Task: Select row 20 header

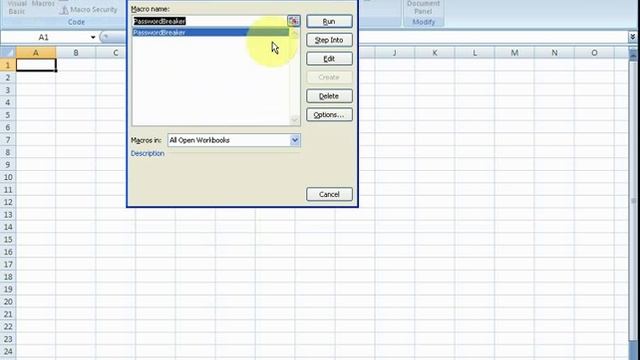Action: pos(8,302)
